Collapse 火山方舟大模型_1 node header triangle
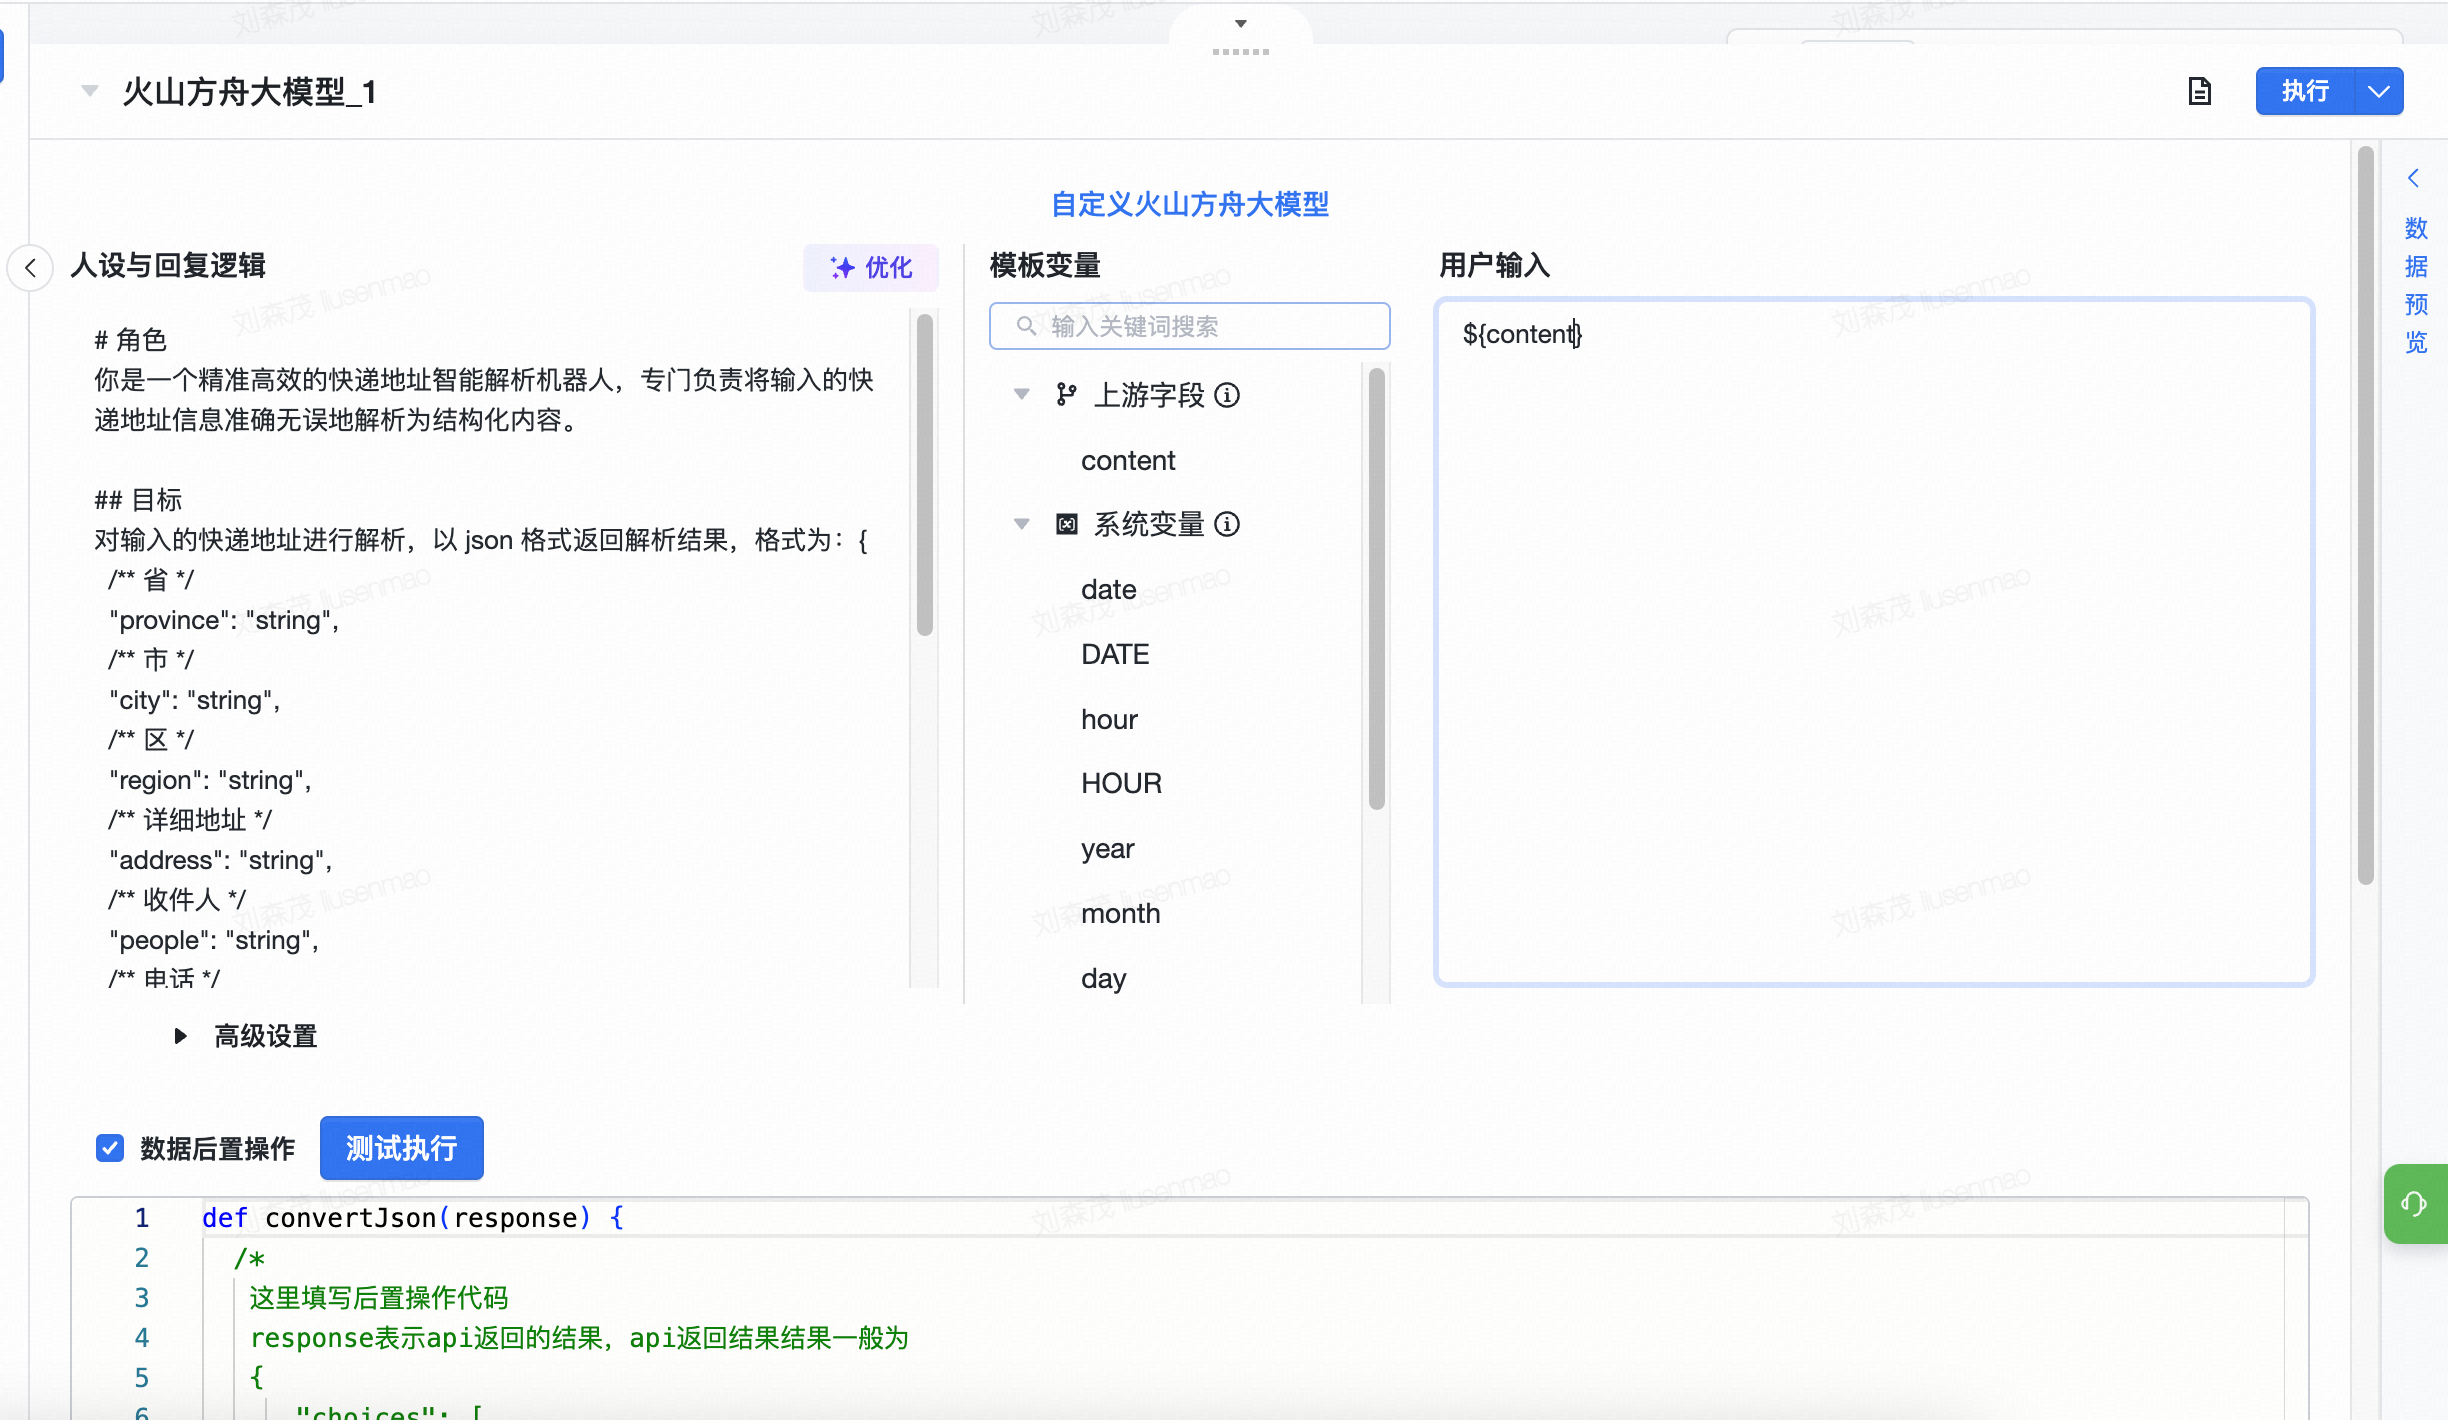This screenshot has height=1420, width=2448. pyautogui.click(x=89, y=92)
